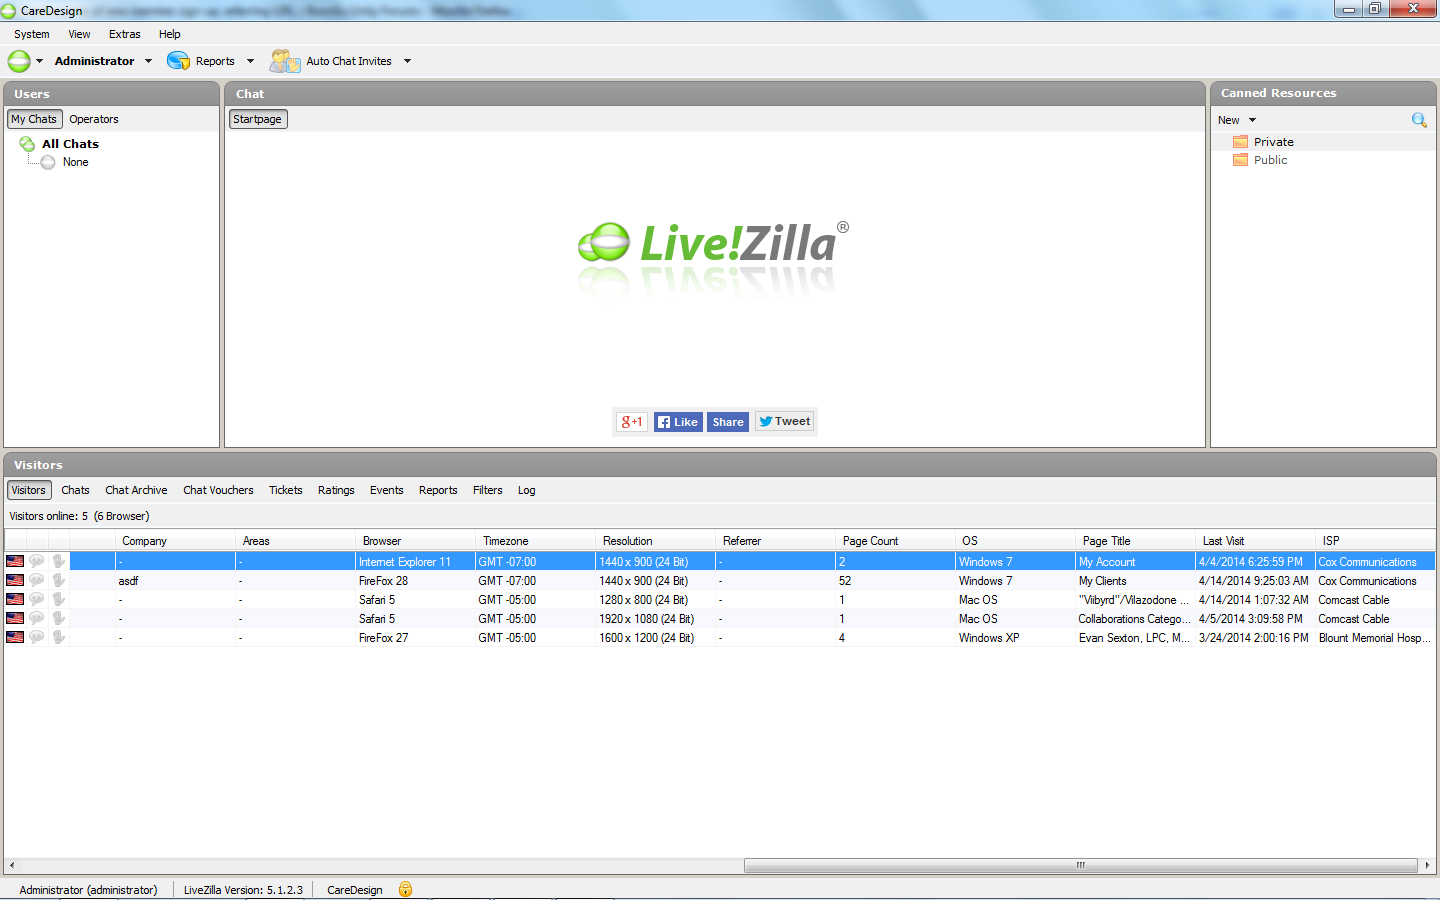
Task: Sort visitors by Browser column header
Action: pyautogui.click(x=415, y=541)
